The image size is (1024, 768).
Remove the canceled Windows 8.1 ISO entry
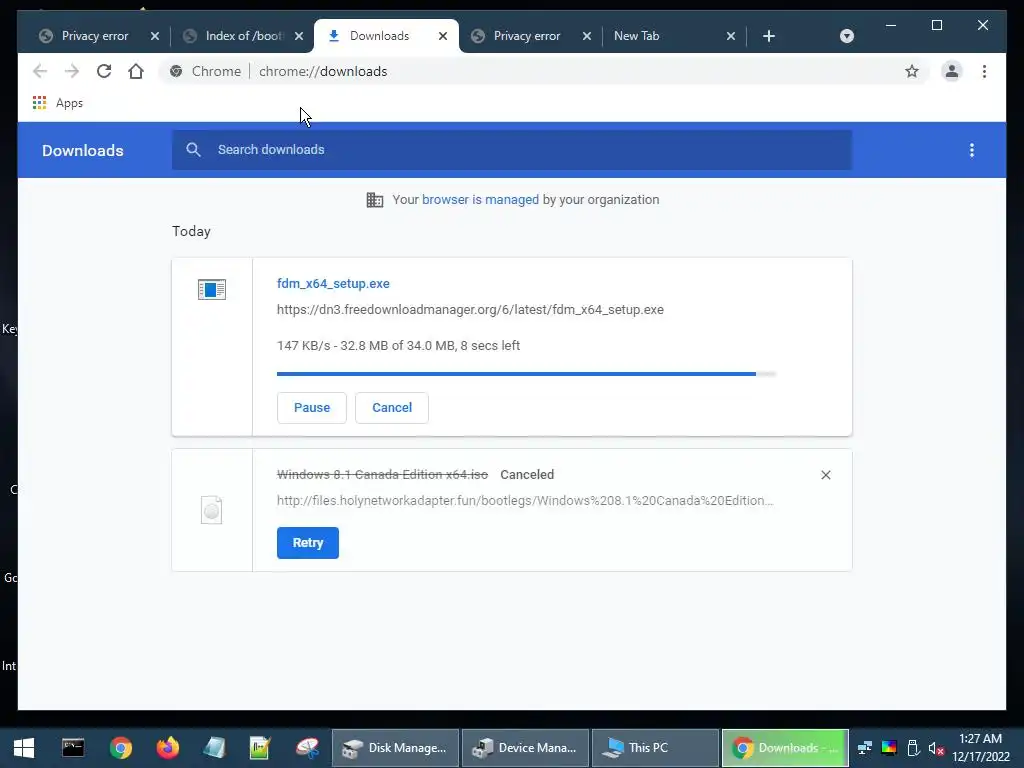[x=825, y=475]
